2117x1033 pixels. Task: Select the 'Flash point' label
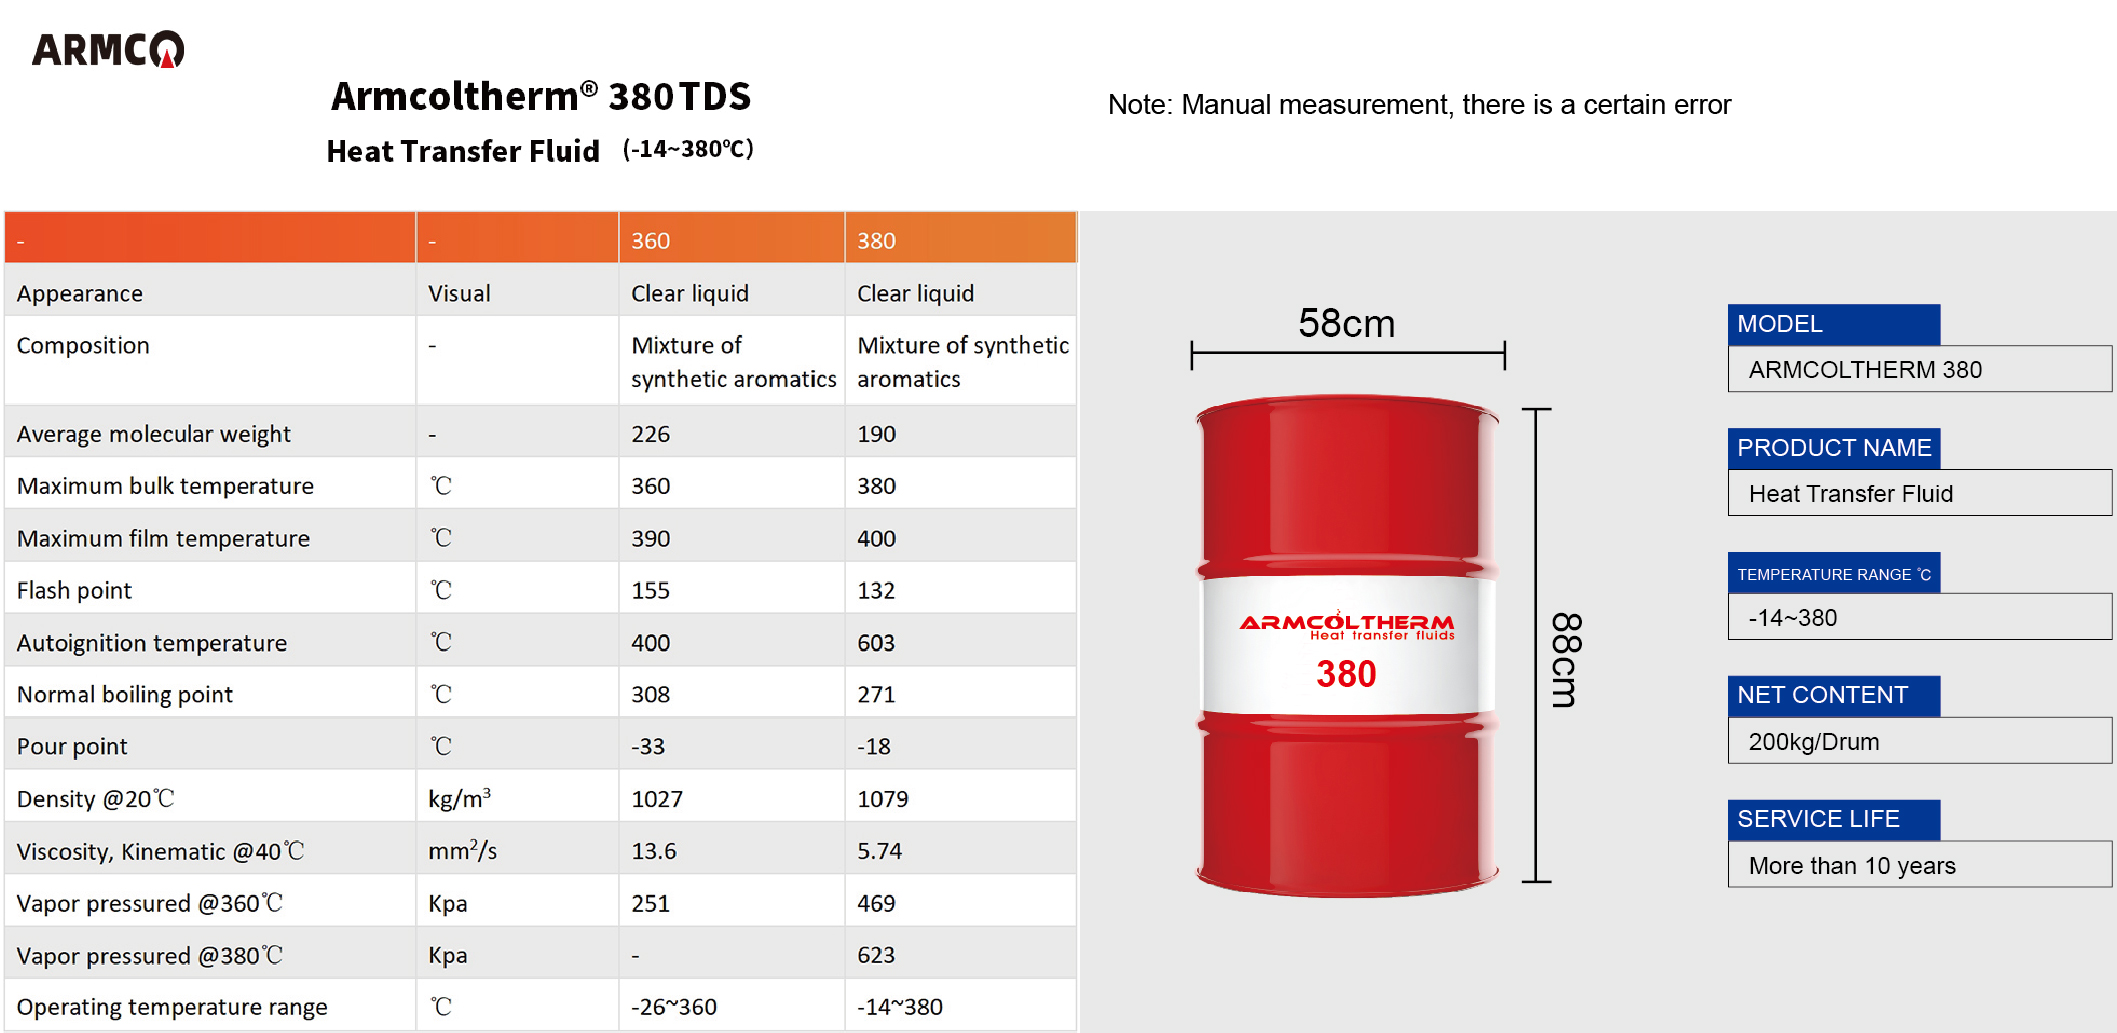tap(74, 590)
